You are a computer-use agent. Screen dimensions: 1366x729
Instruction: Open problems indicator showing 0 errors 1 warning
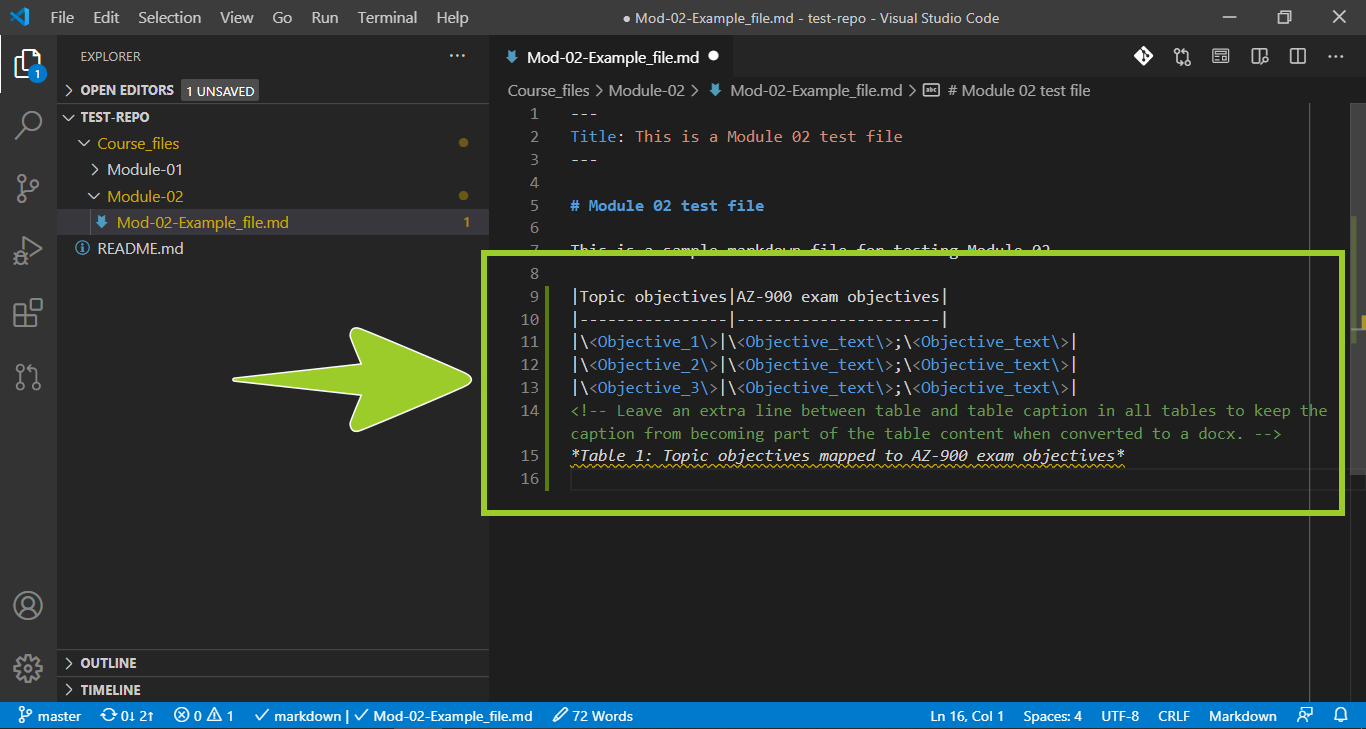click(x=204, y=715)
